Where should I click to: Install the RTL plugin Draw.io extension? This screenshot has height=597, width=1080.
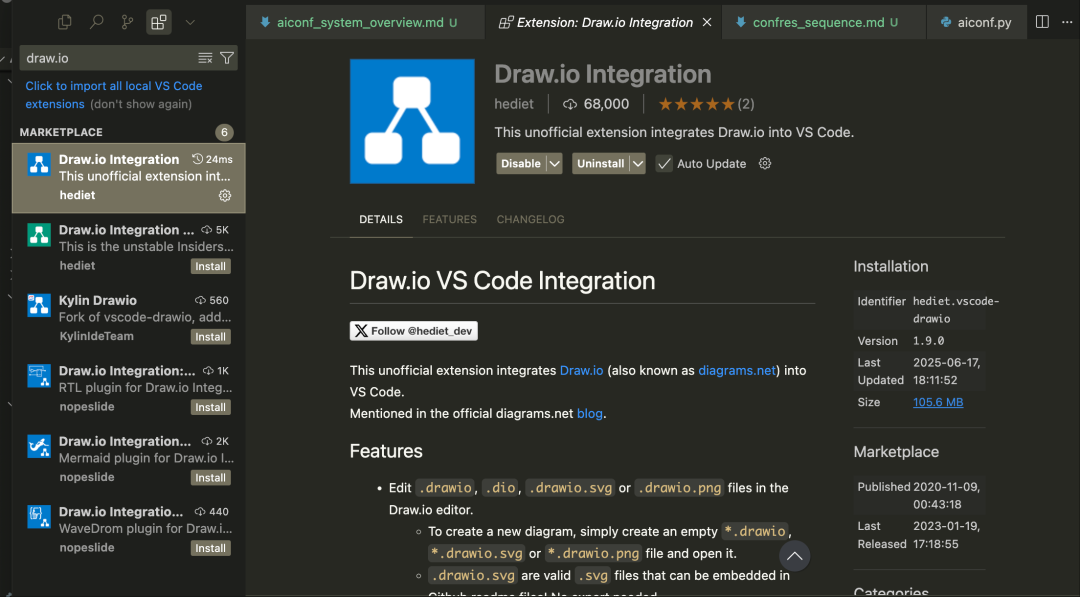(x=210, y=407)
